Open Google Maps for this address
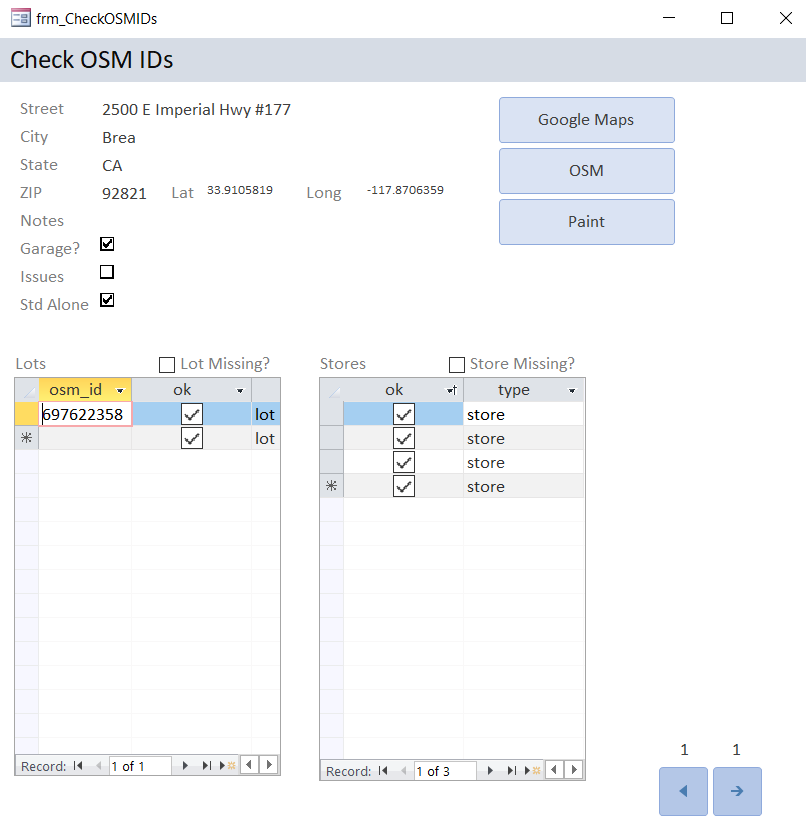Screen dimensions: 806x830 pyautogui.click(x=586, y=120)
